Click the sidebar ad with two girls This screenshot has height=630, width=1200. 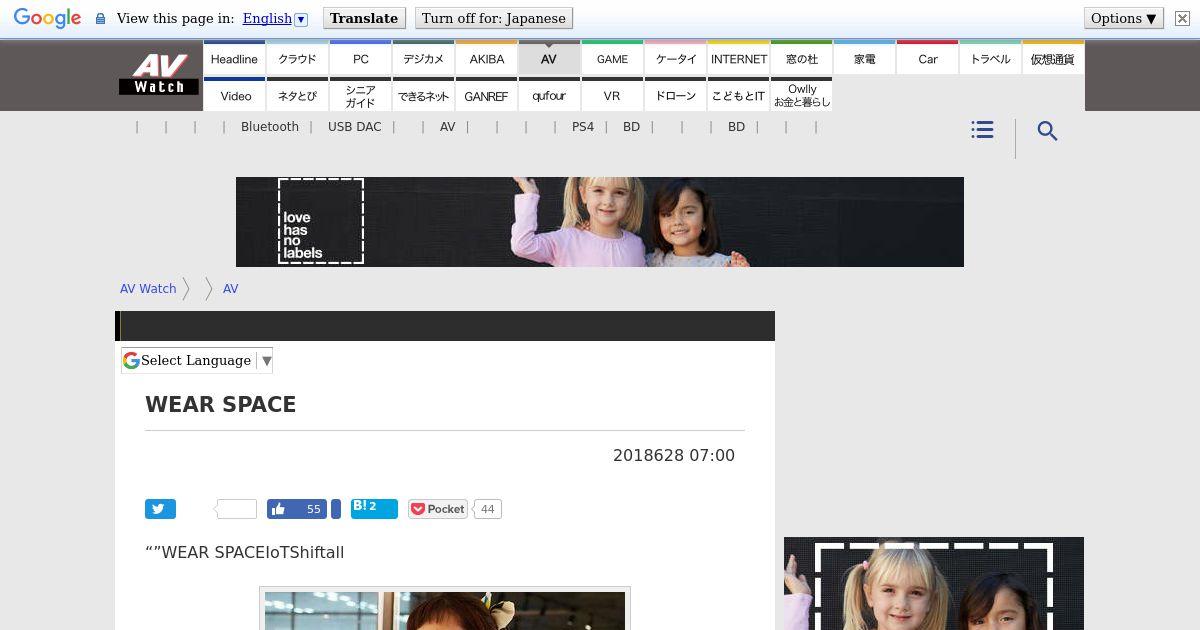[x=934, y=583]
